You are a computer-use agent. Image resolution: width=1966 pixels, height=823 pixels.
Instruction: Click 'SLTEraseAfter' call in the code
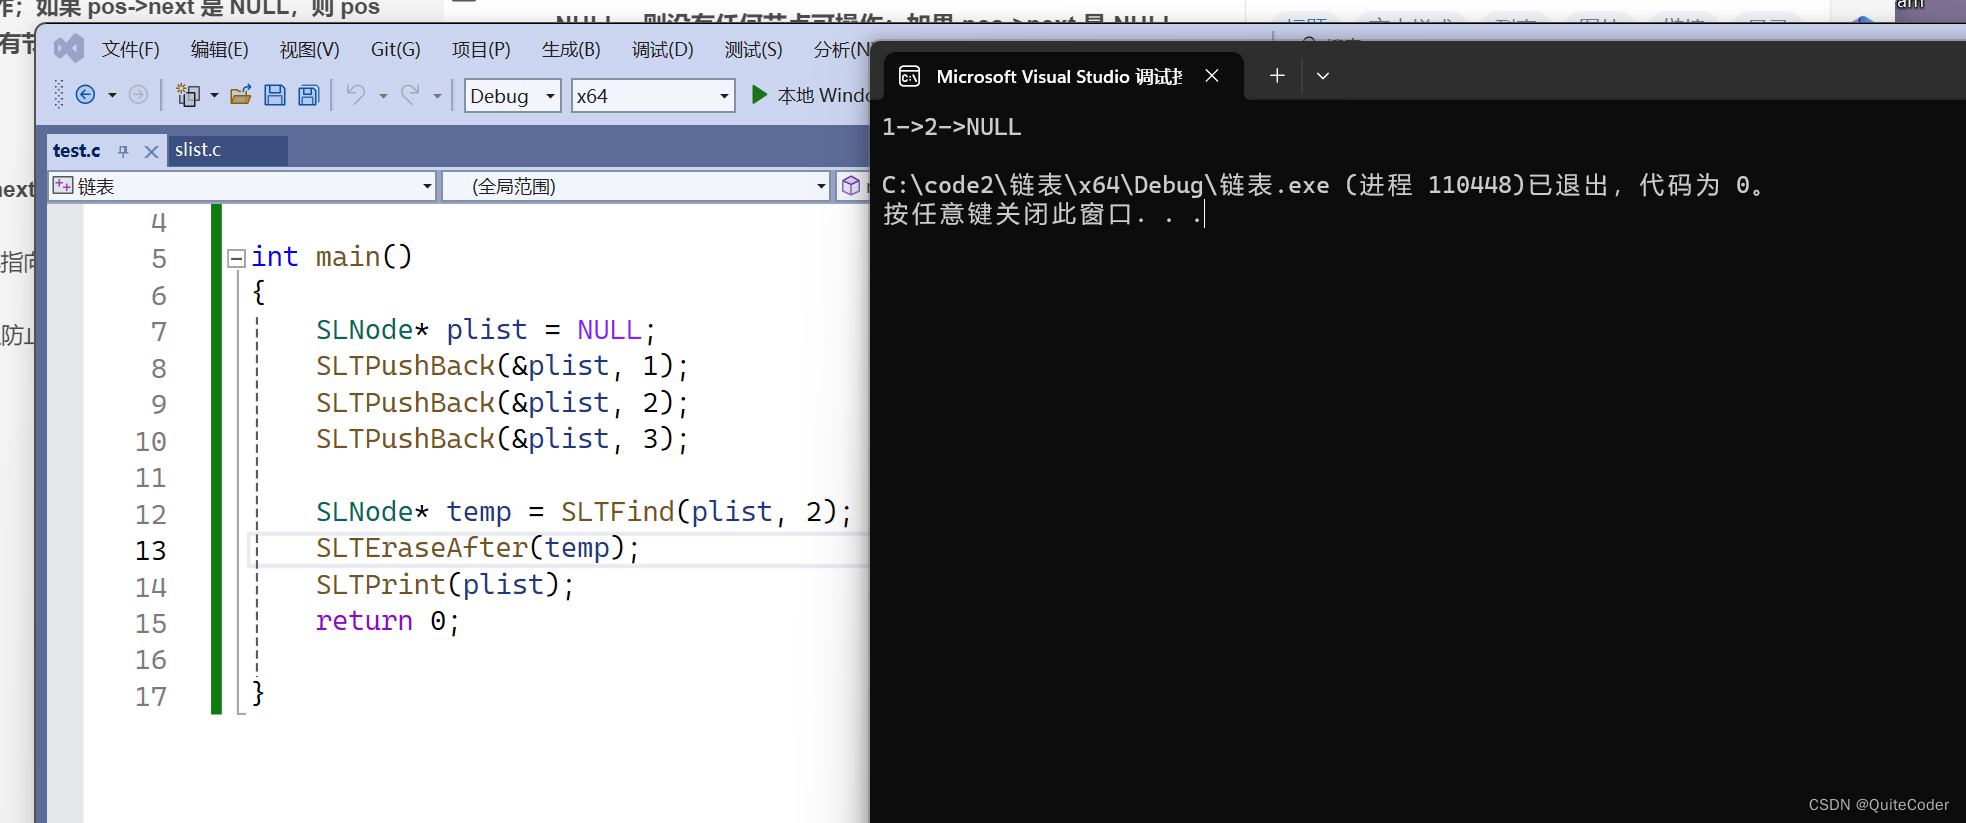tap(422, 548)
